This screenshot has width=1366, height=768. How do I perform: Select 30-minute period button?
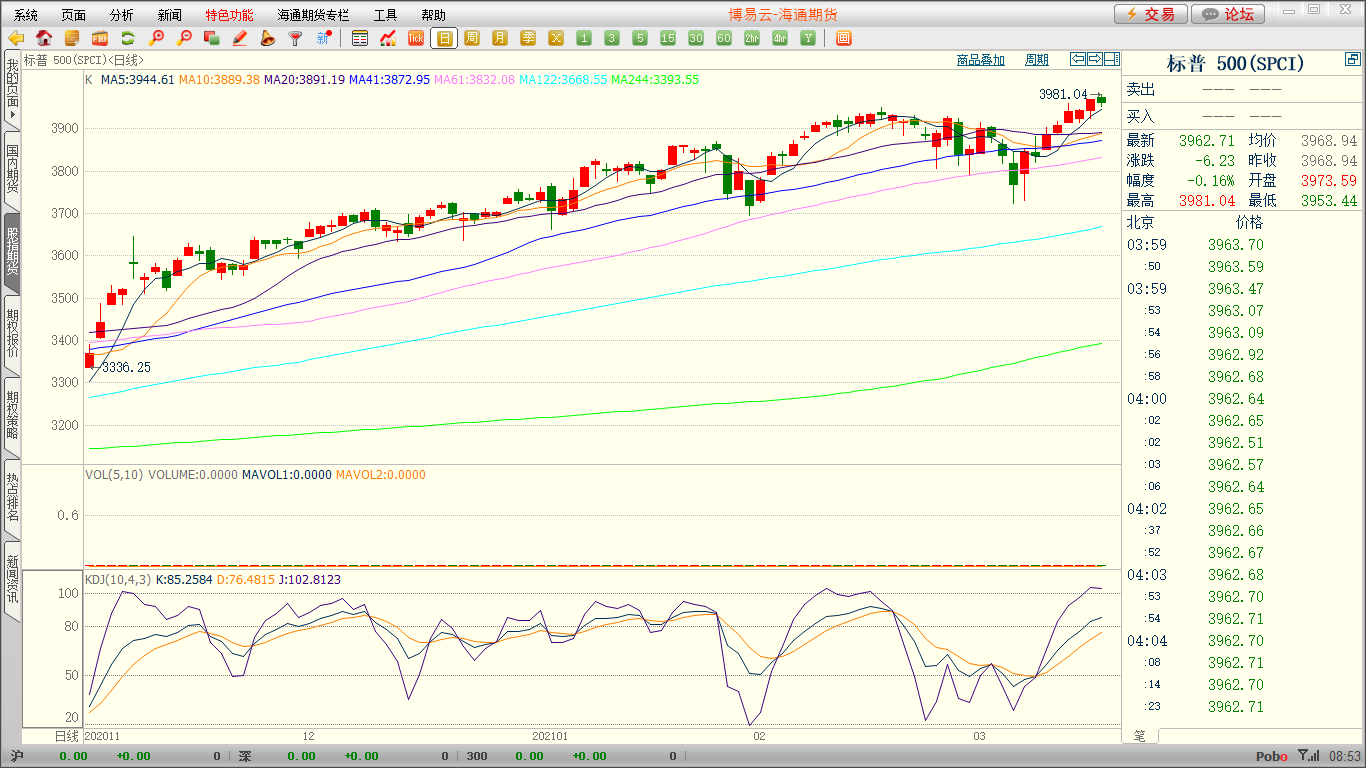tap(696, 38)
